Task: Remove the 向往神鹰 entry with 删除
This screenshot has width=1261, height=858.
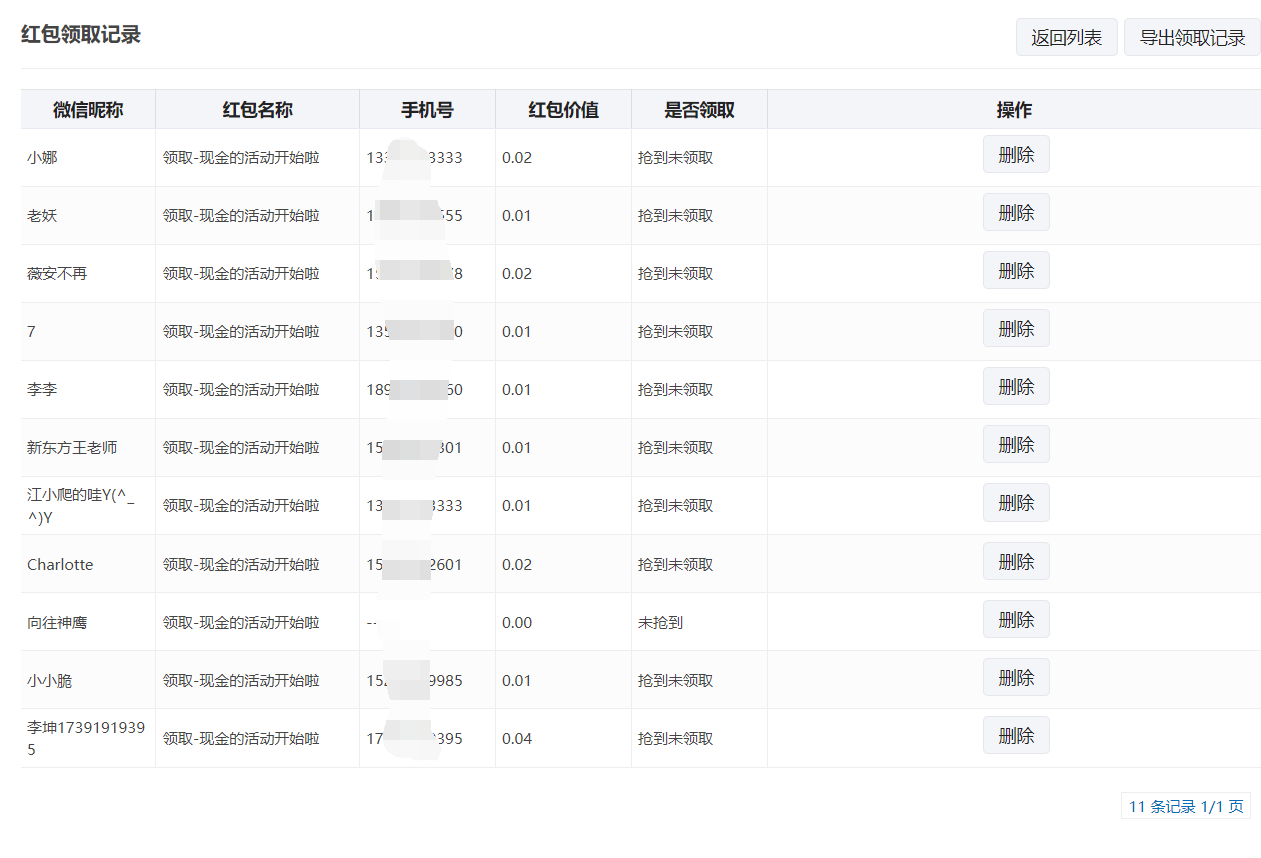Action: 1016,620
